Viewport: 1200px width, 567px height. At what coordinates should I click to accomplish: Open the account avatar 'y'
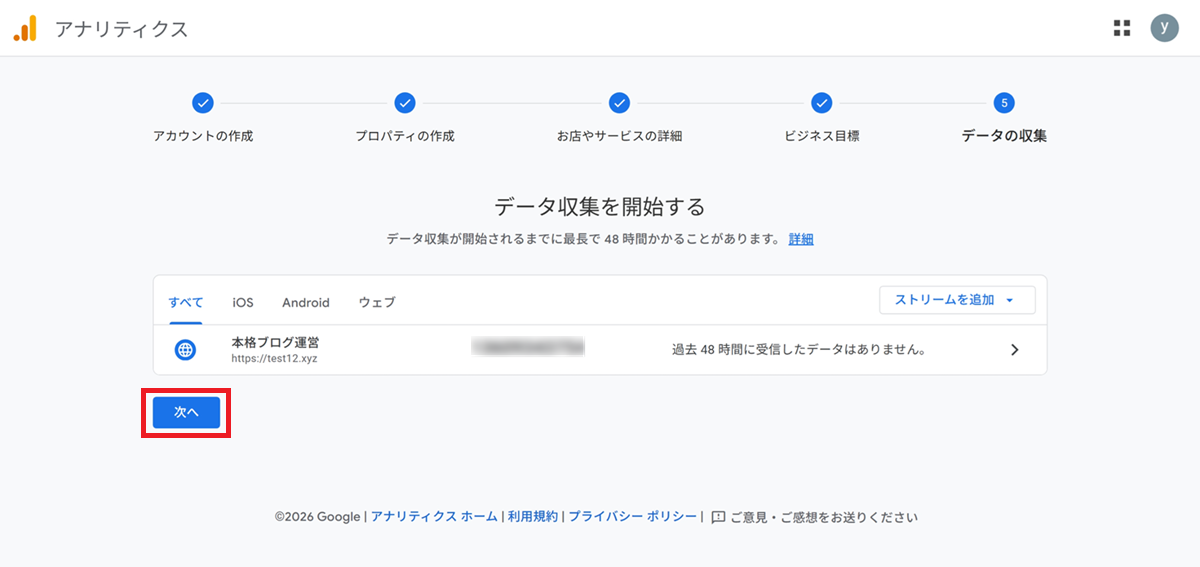[1164, 28]
